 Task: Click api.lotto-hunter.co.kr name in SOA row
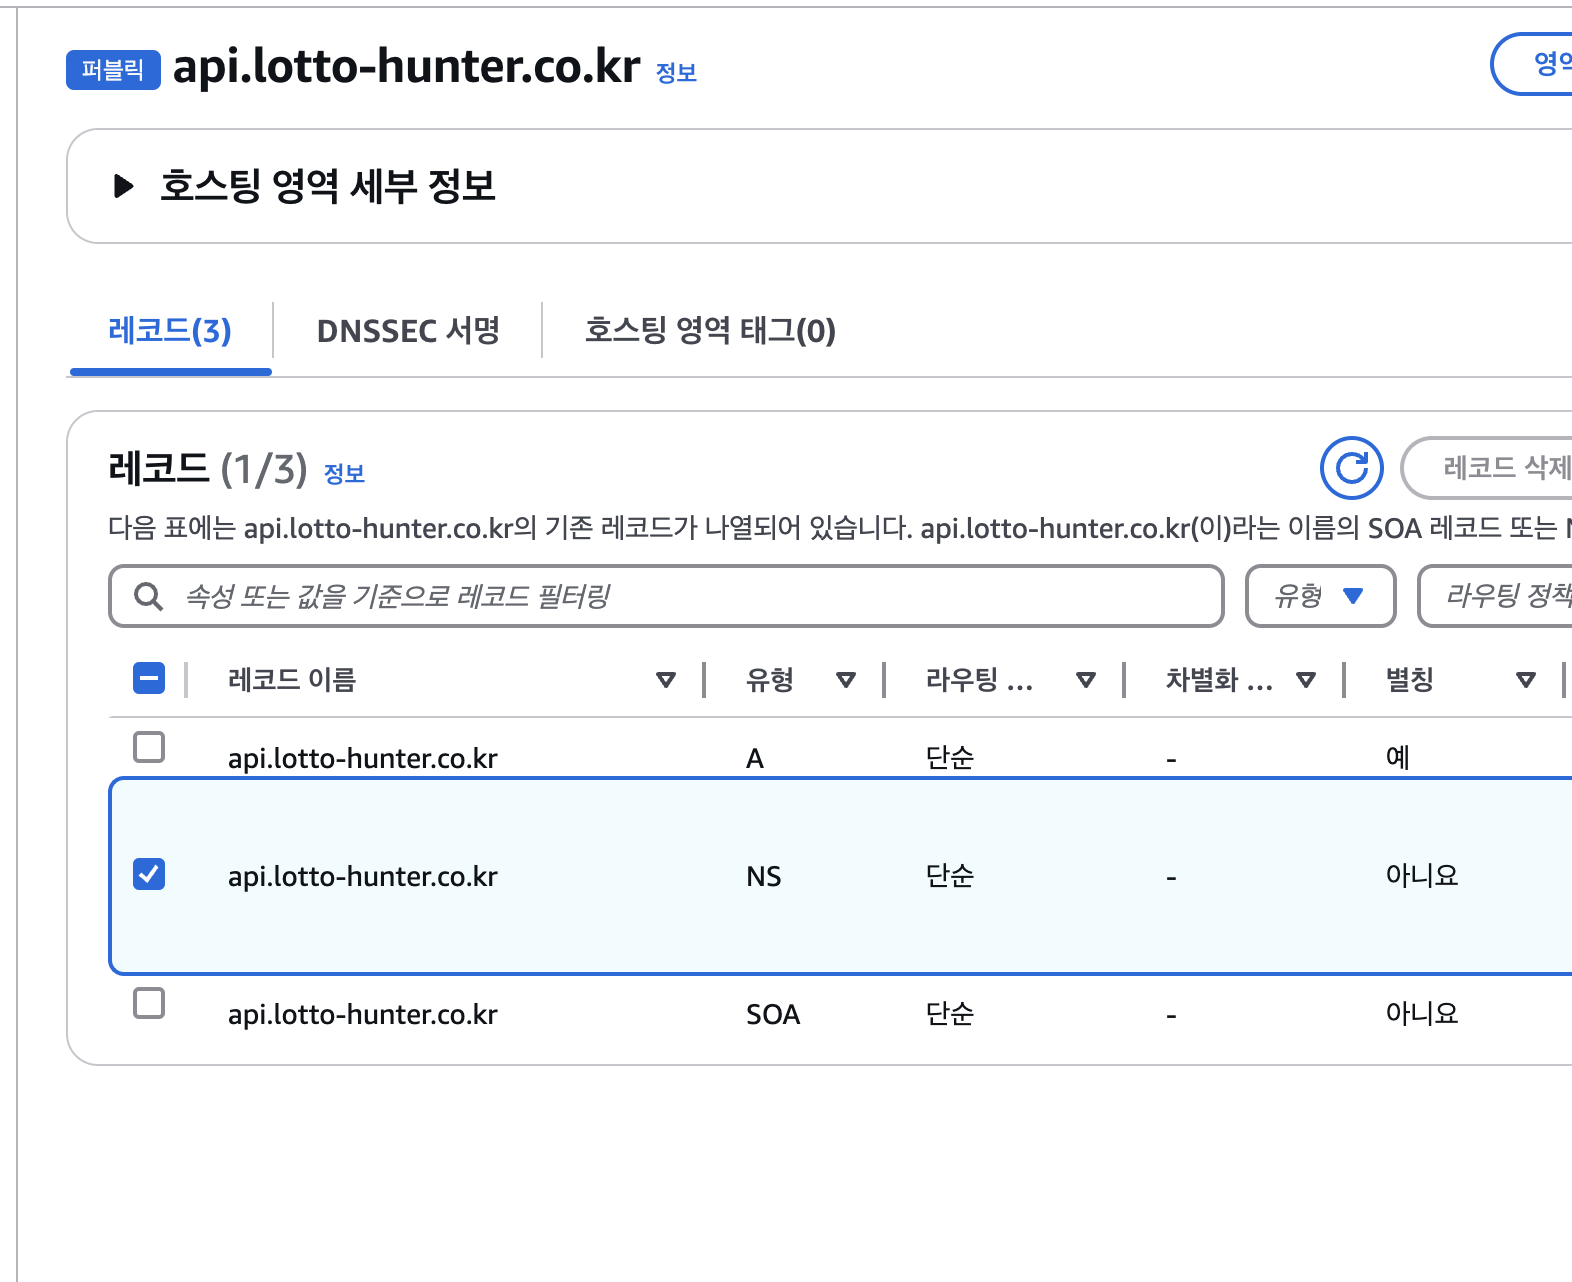[x=363, y=1014]
